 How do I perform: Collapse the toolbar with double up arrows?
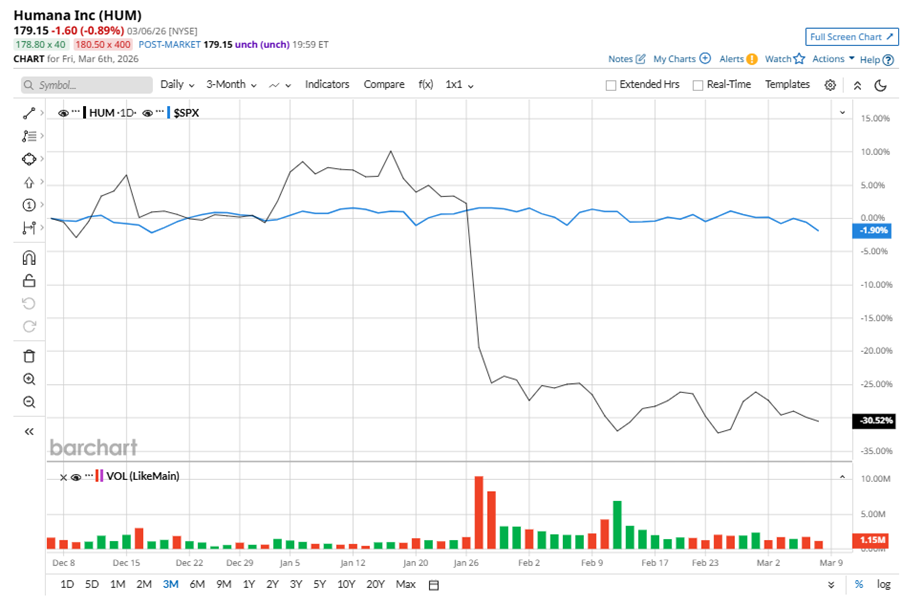coord(857,85)
